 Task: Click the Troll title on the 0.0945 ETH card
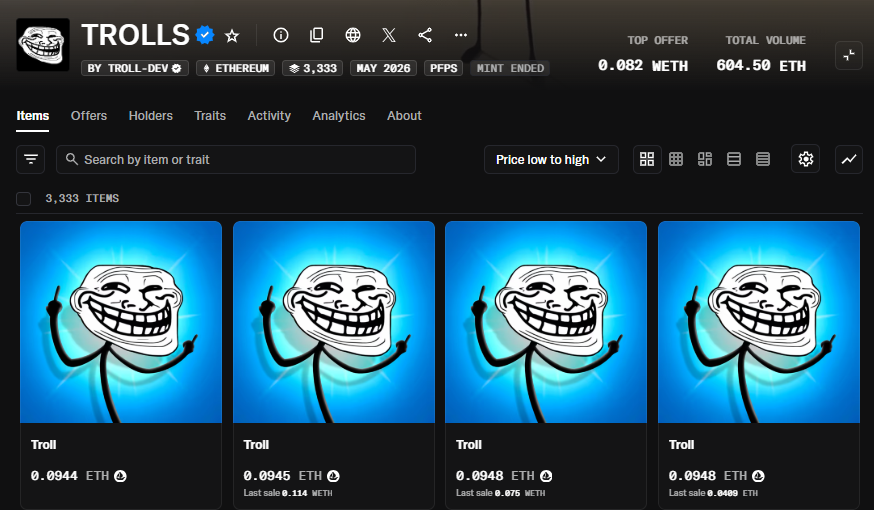256,445
